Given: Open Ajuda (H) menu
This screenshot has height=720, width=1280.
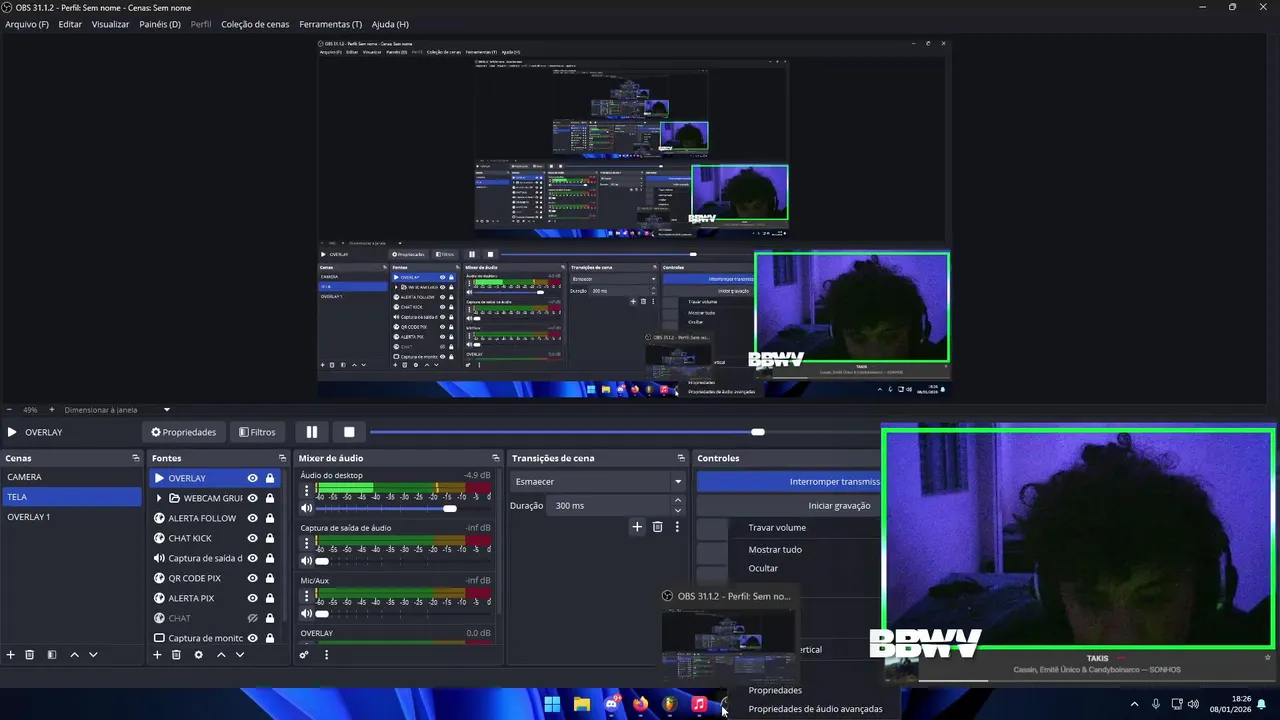Looking at the screenshot, I should [x=390, y=24].
